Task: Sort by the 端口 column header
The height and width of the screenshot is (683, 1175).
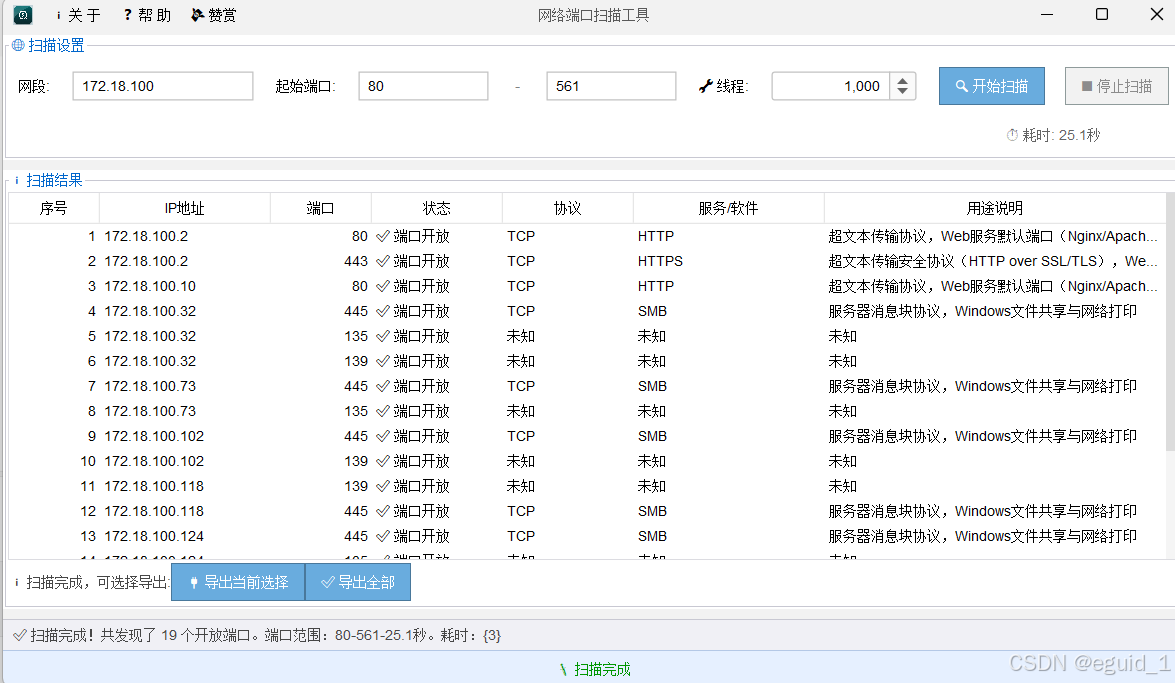Action: (321, 208)
